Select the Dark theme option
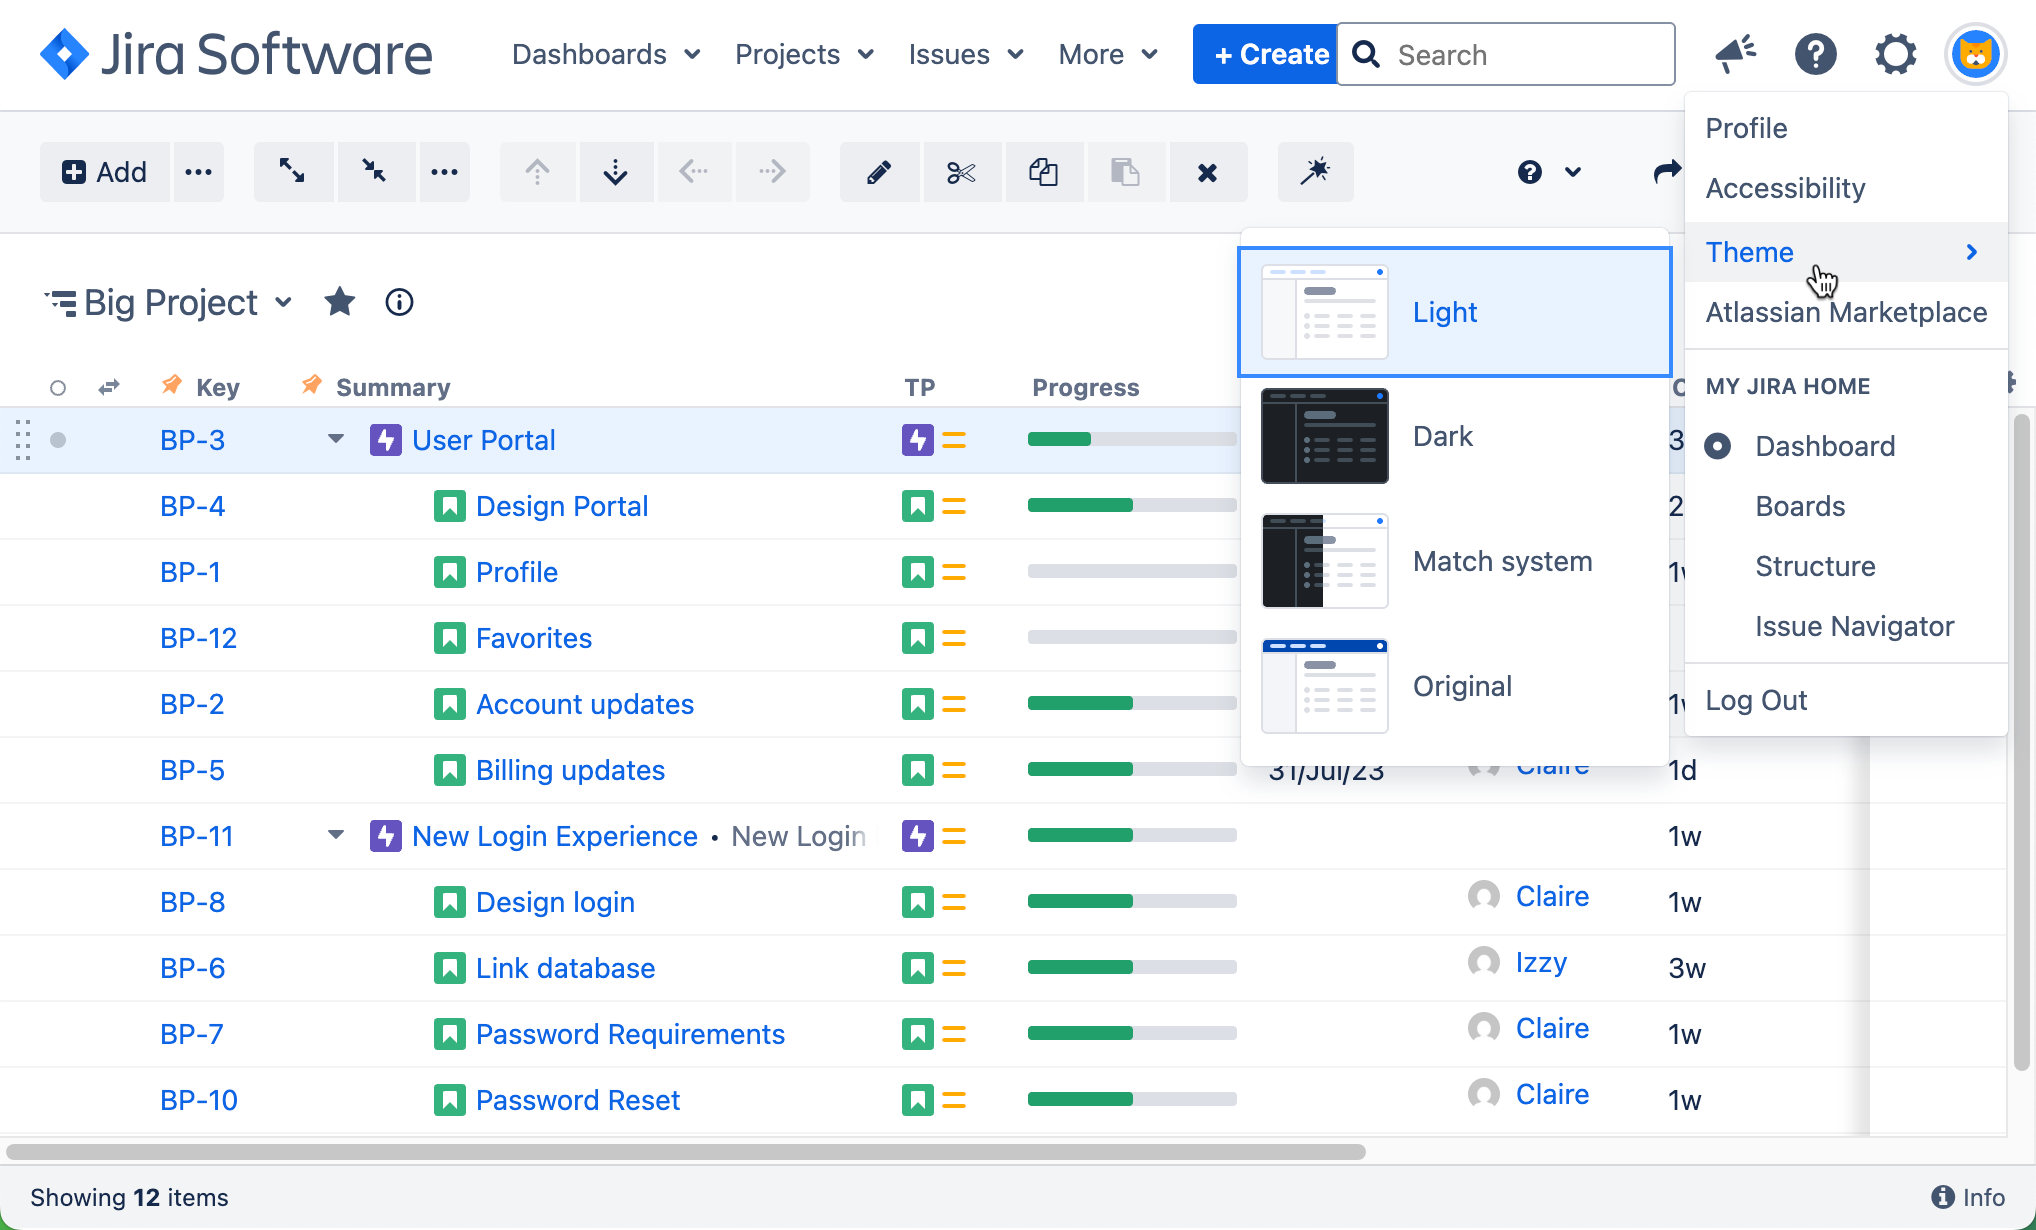Viewport: 2036px width, 1230px height. pos(1442,436)
